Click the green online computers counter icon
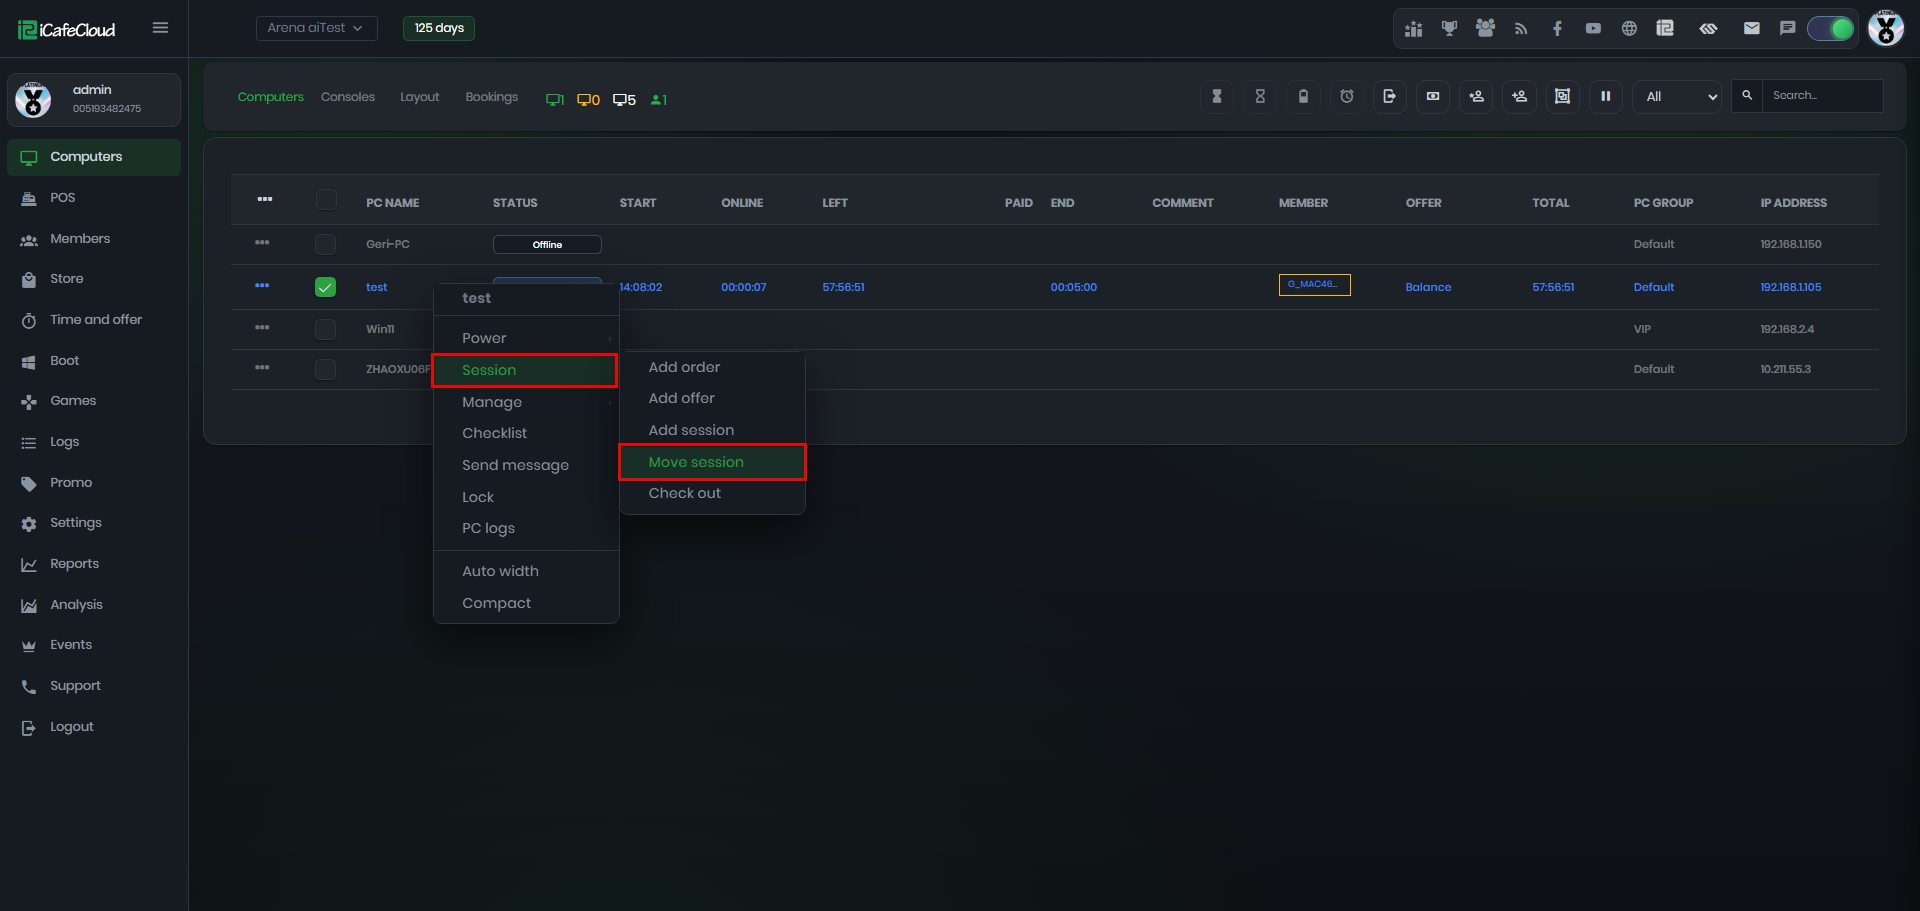Viewport: 1920px width, 911px height. click(x=555, y=100)
